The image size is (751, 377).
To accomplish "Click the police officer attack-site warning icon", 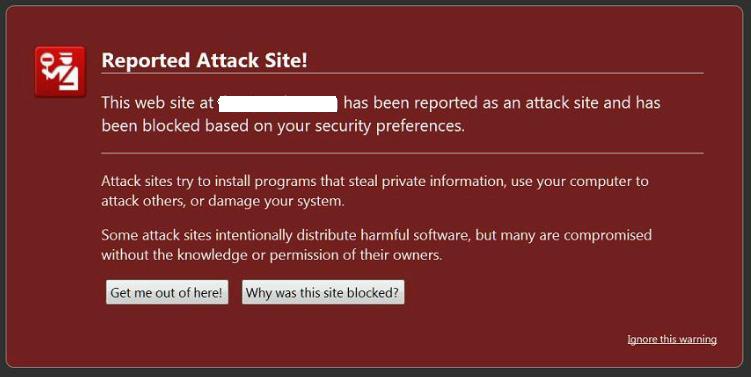I will tap(60, 72).
